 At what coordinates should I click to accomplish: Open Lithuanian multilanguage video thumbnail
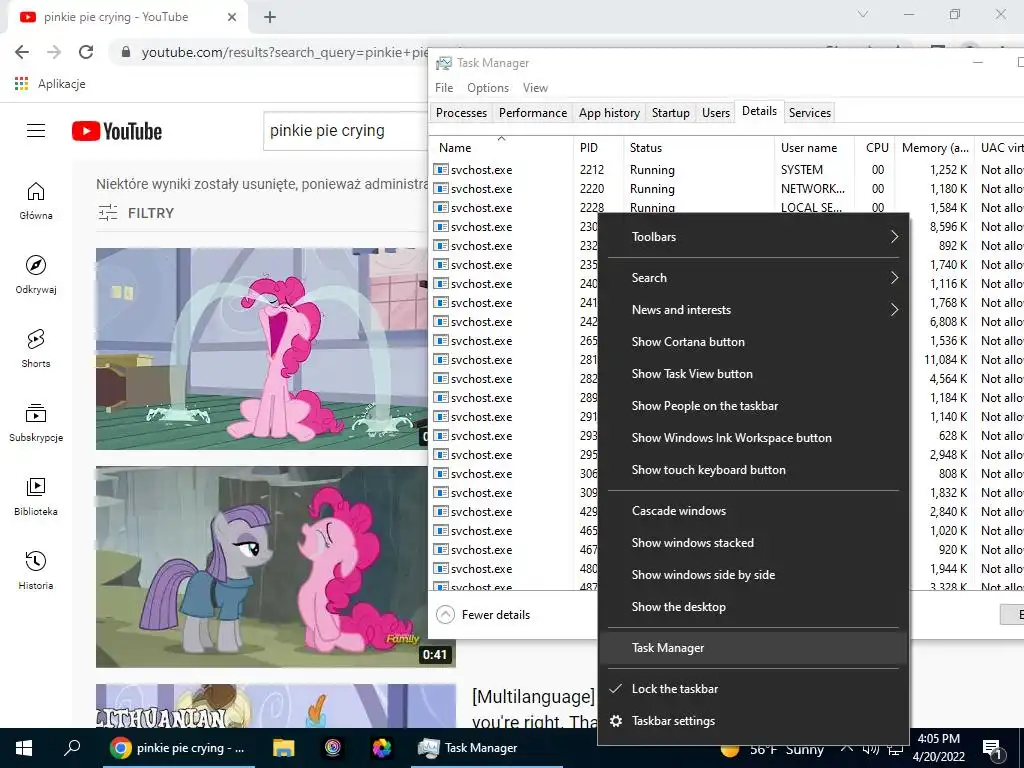276,706
